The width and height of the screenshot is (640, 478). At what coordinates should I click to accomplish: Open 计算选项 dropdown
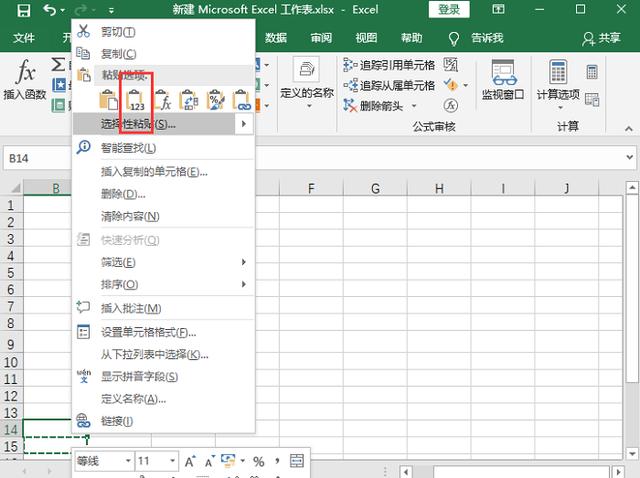(x=558, y=84)
